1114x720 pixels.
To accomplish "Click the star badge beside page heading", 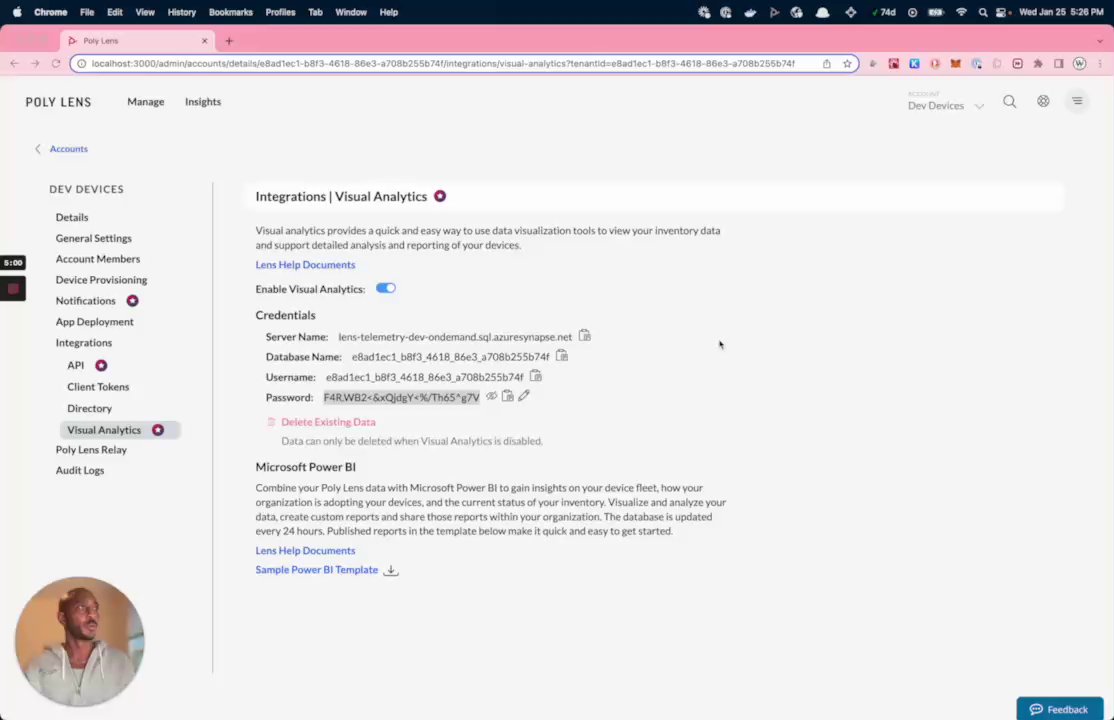I will [x=440, y=196].
